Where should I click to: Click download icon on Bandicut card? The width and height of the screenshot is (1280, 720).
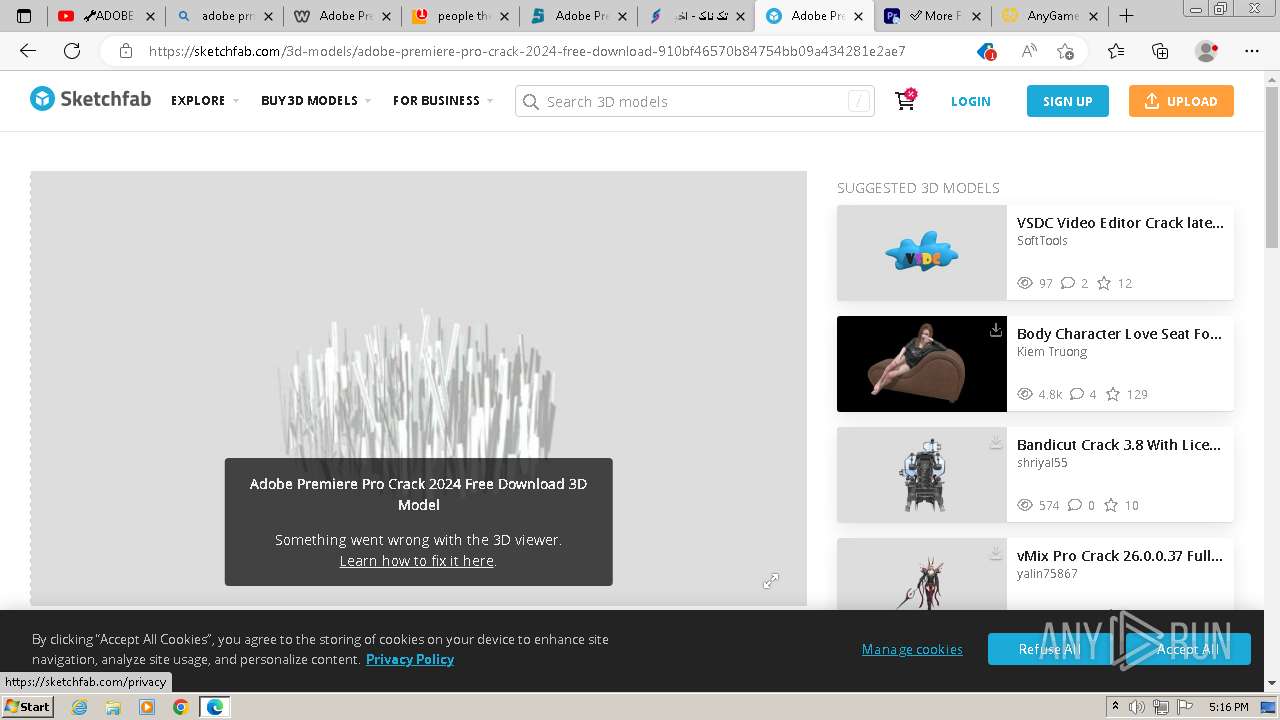[996, 441]
